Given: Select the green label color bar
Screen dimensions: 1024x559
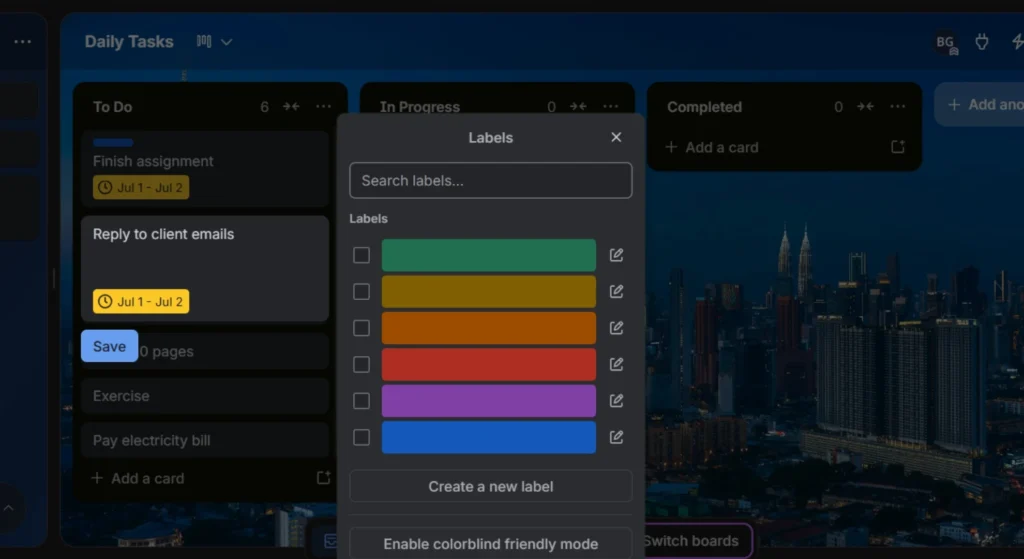Looking at the screenshot, I should (x=488, y=255).
